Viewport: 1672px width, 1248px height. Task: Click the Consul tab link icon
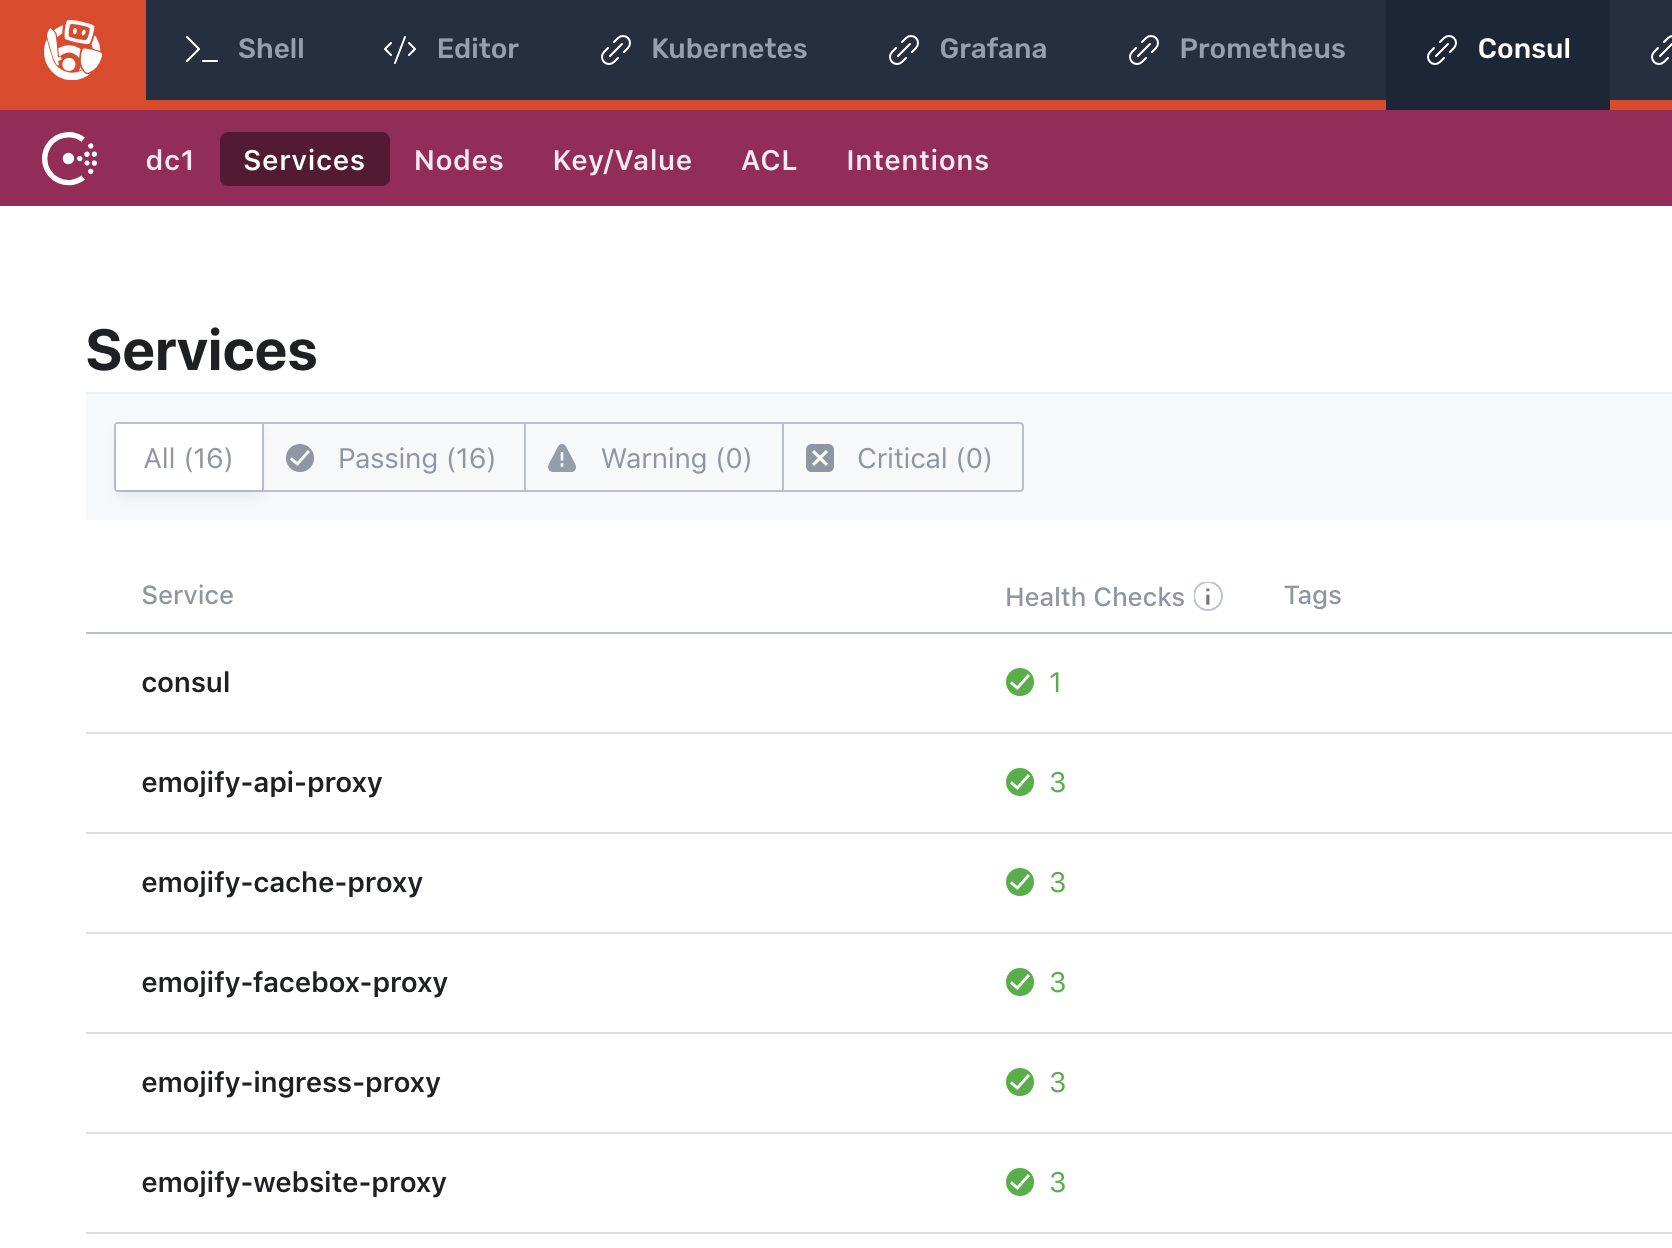pyautogui.click(x=1442, y=49)
